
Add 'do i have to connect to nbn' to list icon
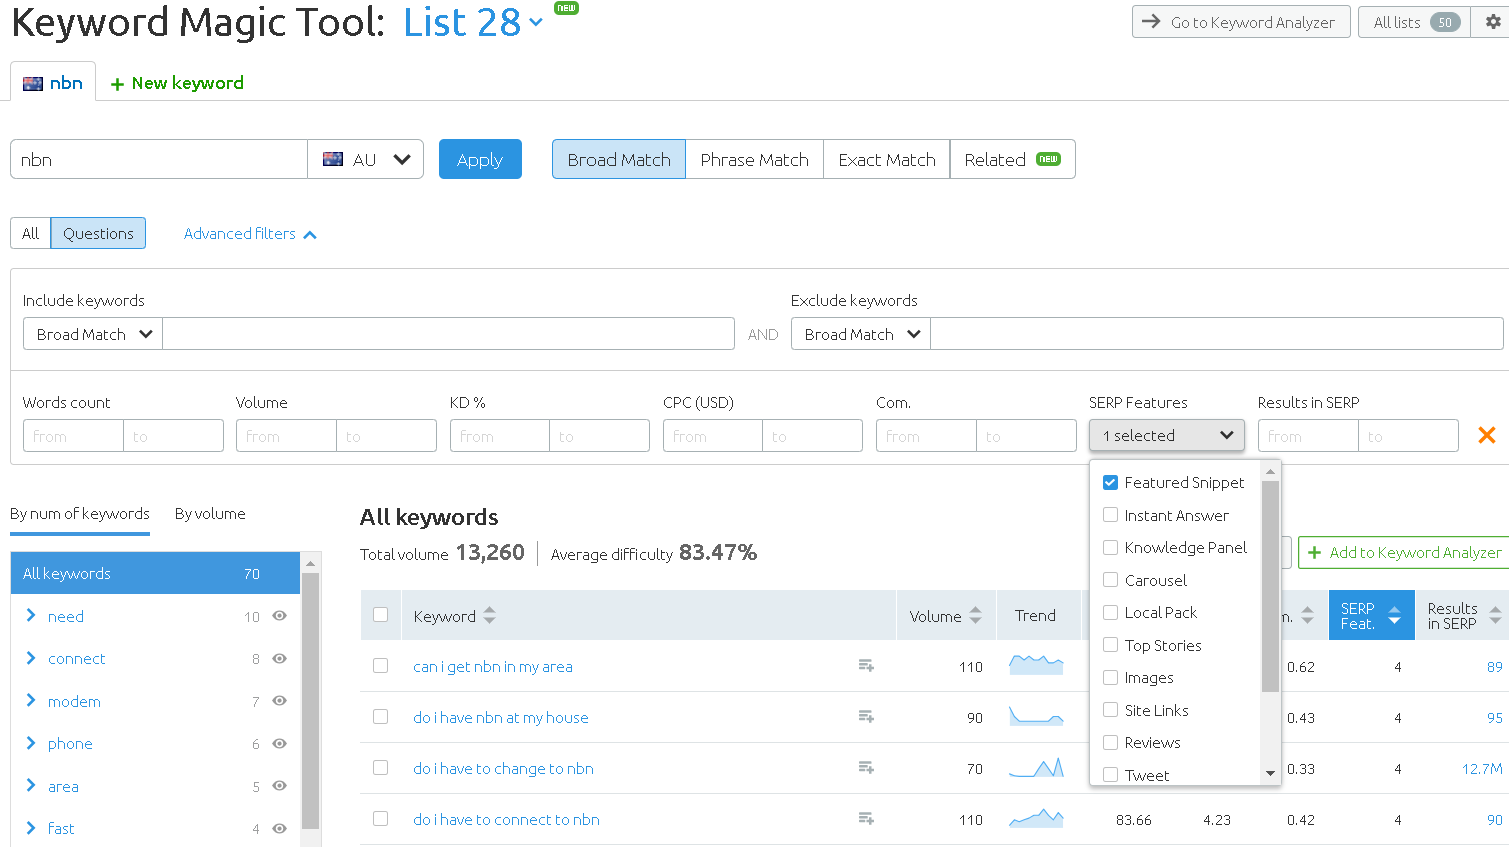(x=866, y=819)
